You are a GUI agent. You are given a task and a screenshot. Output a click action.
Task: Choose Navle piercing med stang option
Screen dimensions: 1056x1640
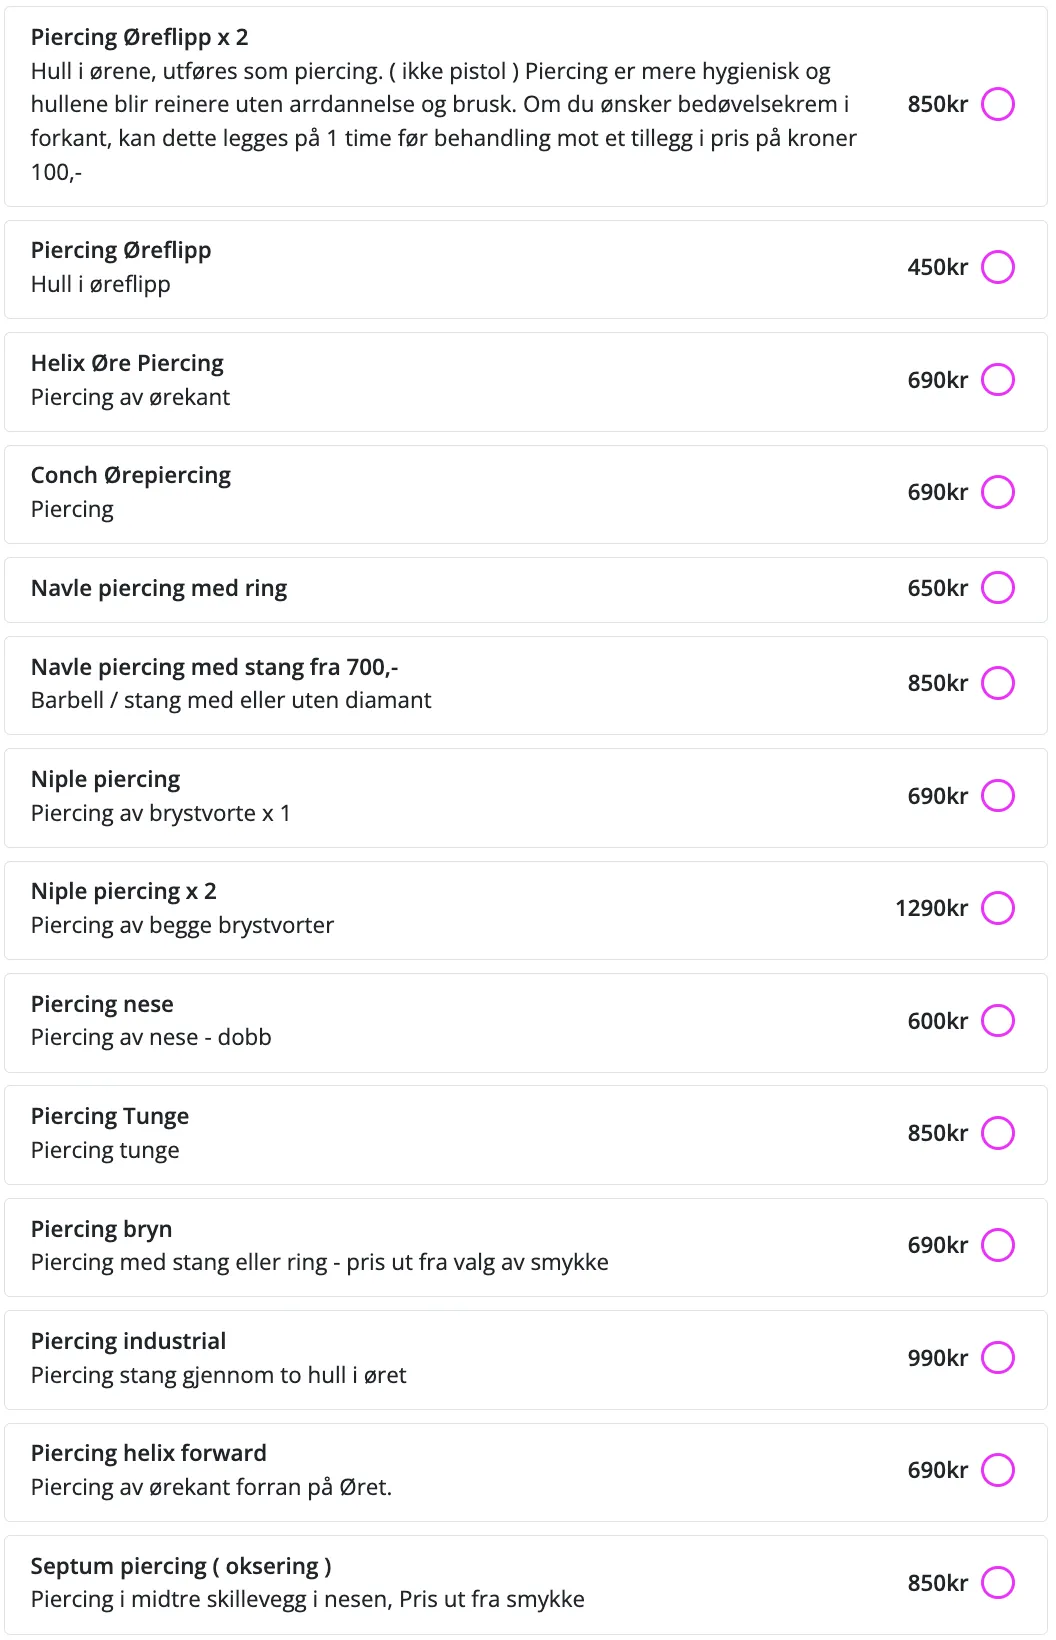coord(997,683)
